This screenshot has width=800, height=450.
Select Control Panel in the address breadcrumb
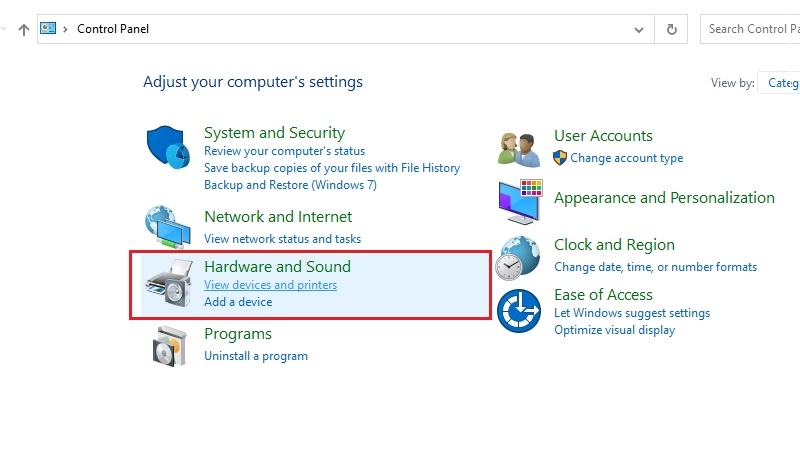pos(114,29)
